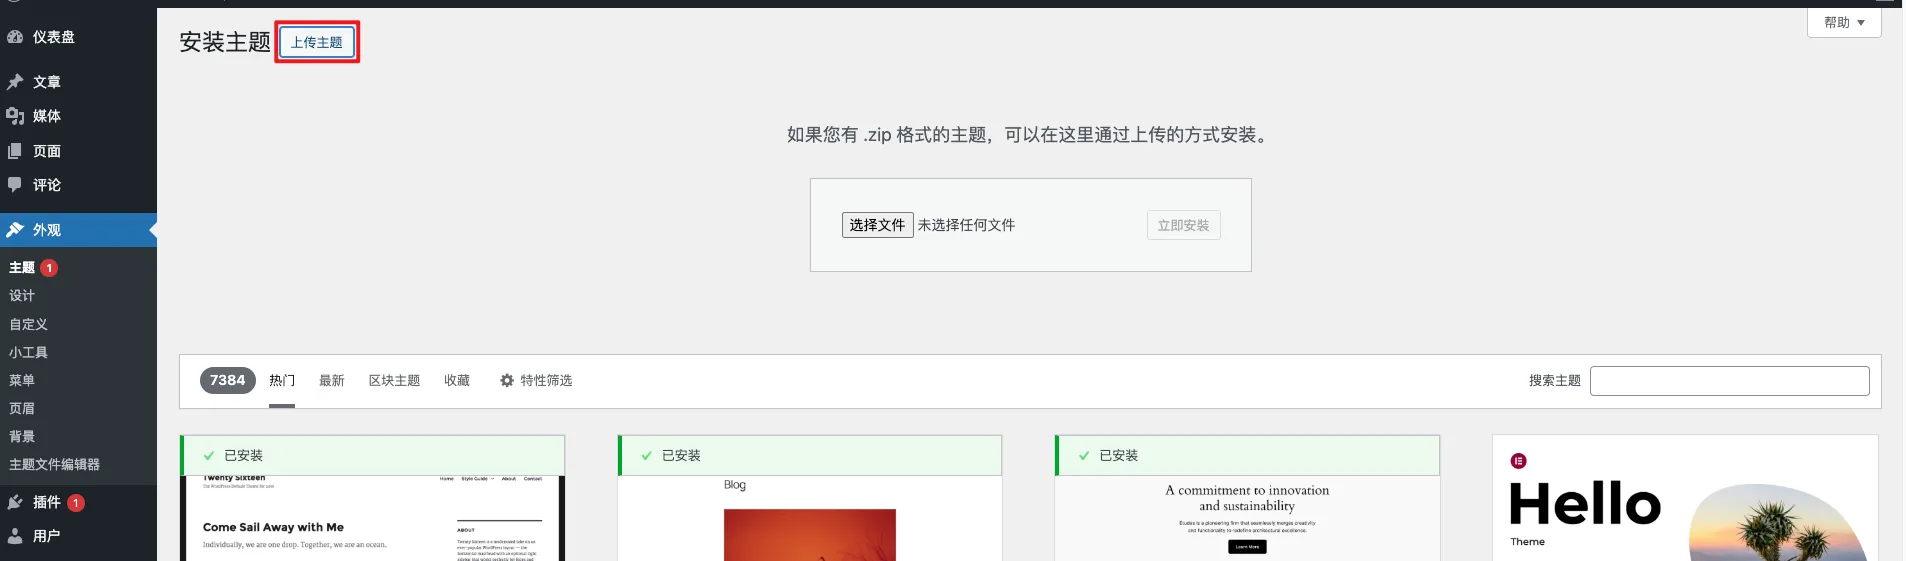The image size is (1906, 561).
Task: Click the Upload Theme (上传主题) button
Action: click(317, 42)
